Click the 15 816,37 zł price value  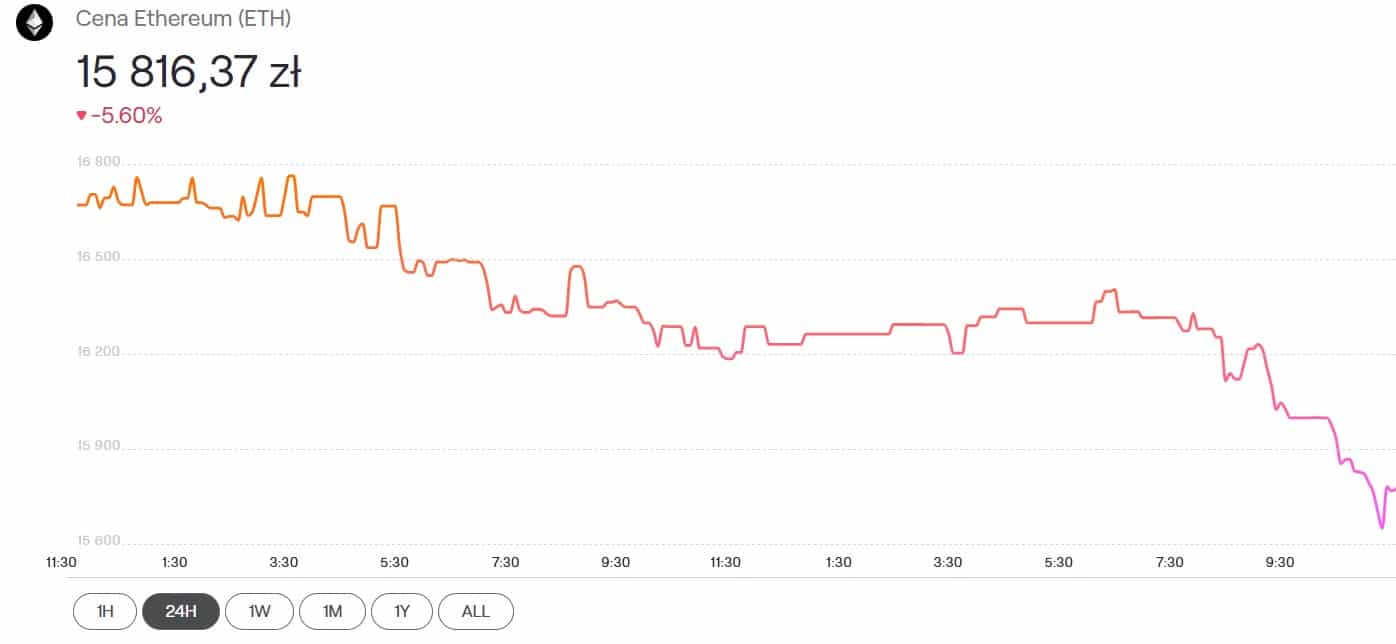(189, 73)
